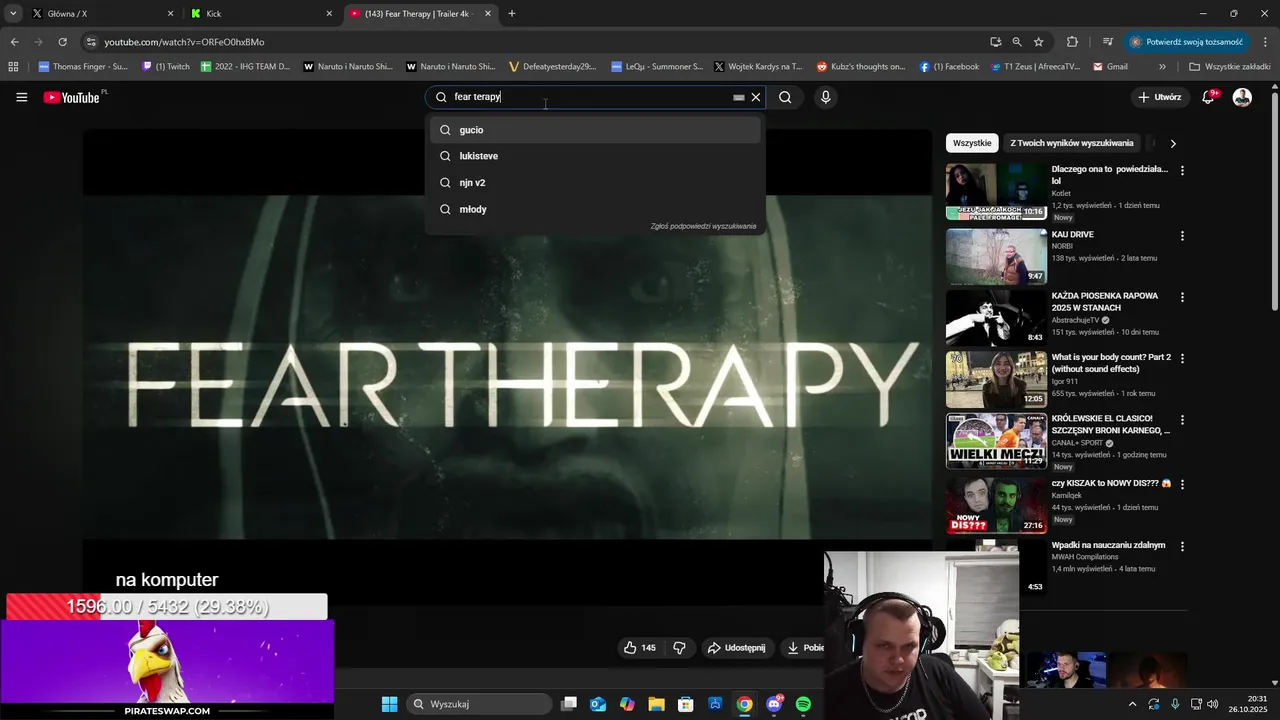1280x720 pixels.
Task: Open options for the 'KAU DRIVE' video
Action: [x=1182, y=236]
